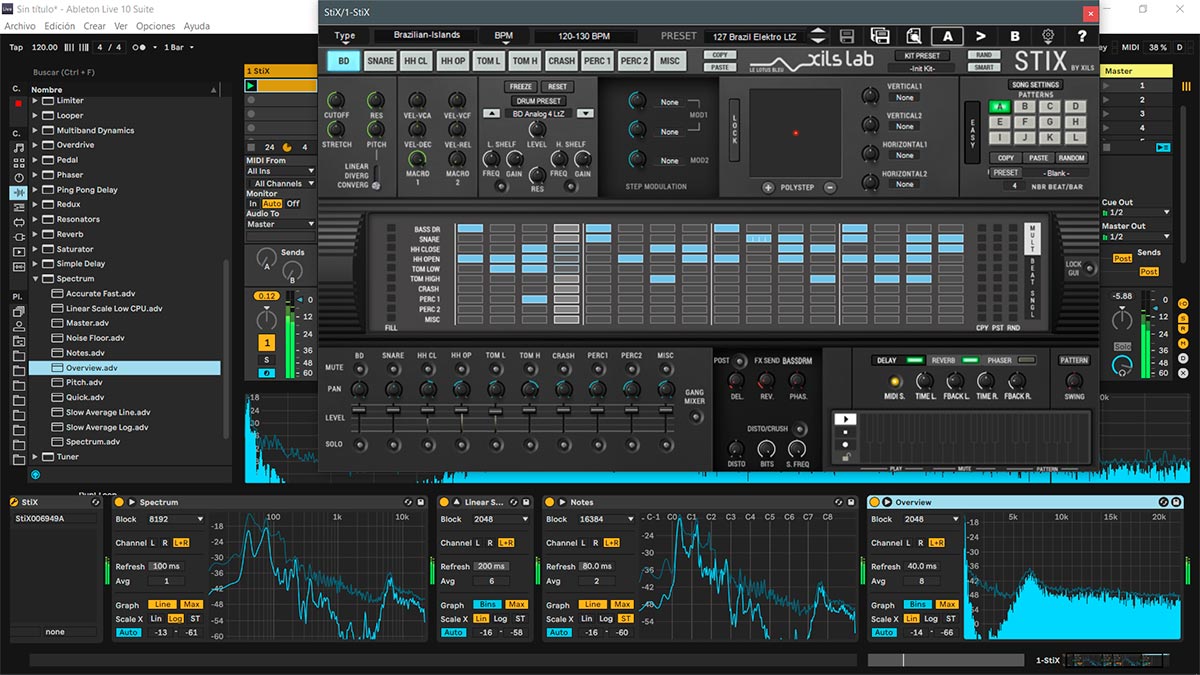Open the Crear menu
The width and height of the screenshot is (1200, 675).
click(95, 26)
